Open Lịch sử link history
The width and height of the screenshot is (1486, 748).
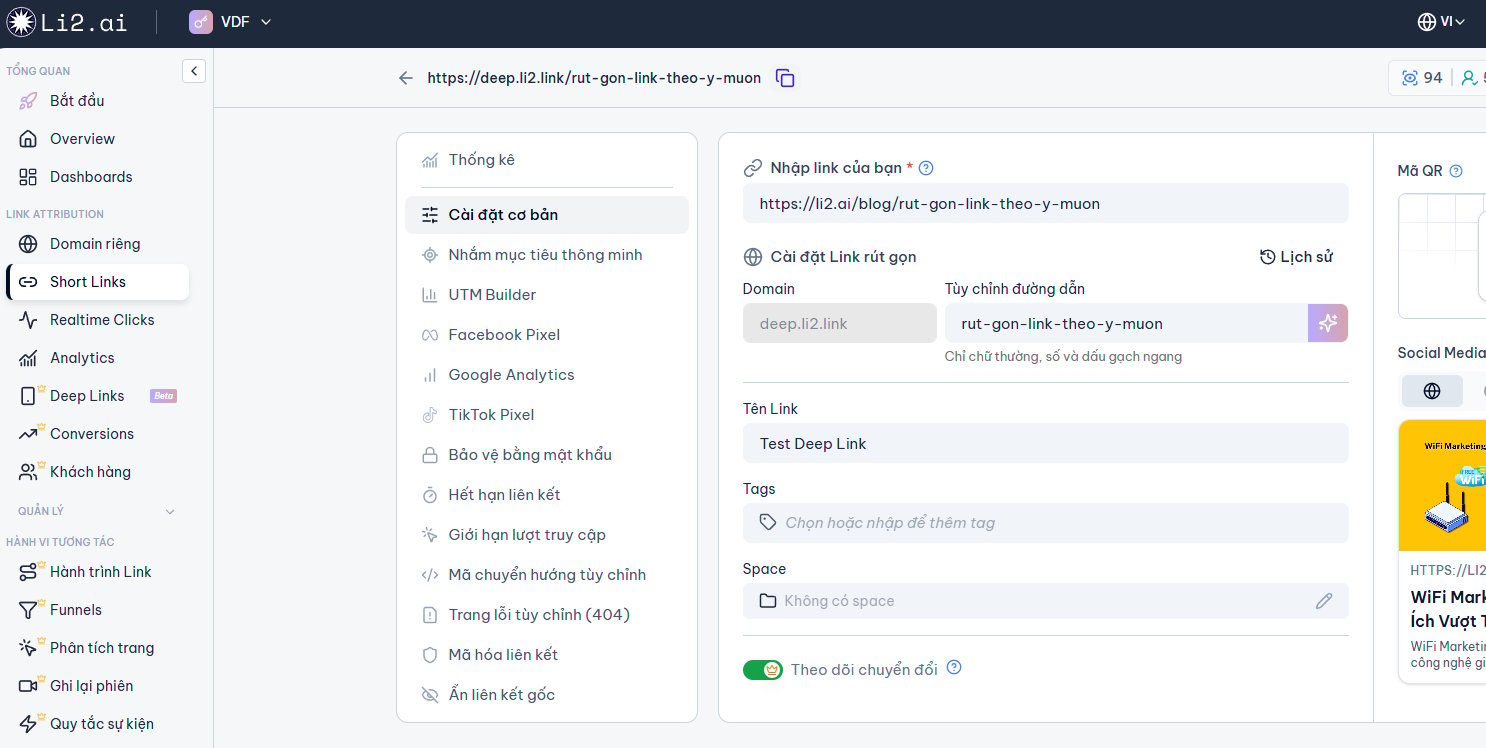point(1296,257)
